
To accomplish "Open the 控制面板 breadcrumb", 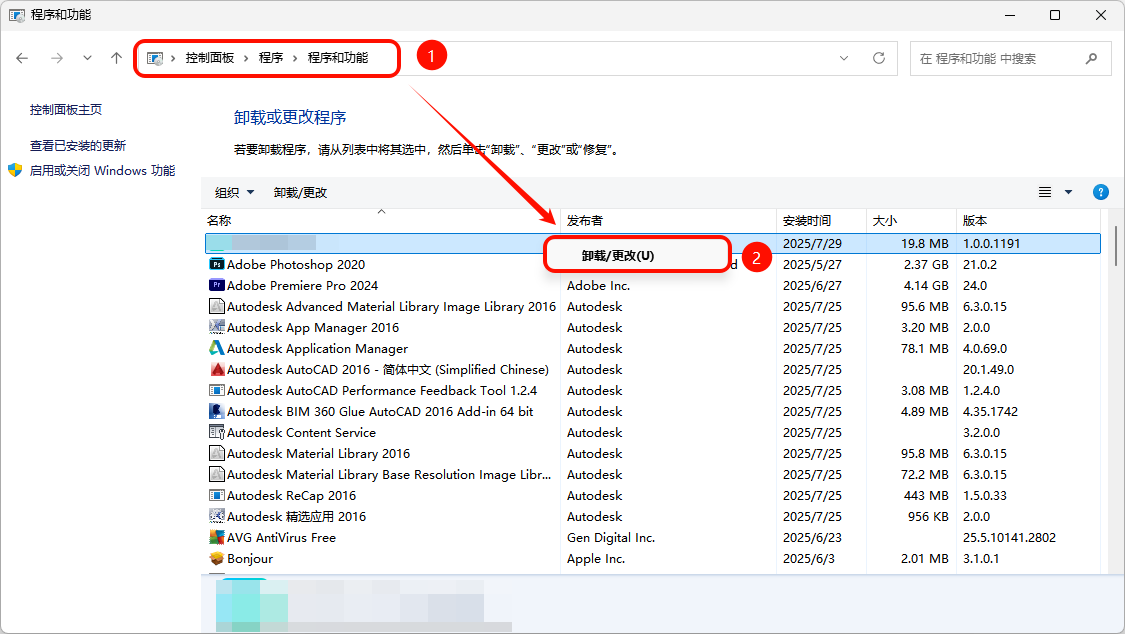I will pos(210,58).
